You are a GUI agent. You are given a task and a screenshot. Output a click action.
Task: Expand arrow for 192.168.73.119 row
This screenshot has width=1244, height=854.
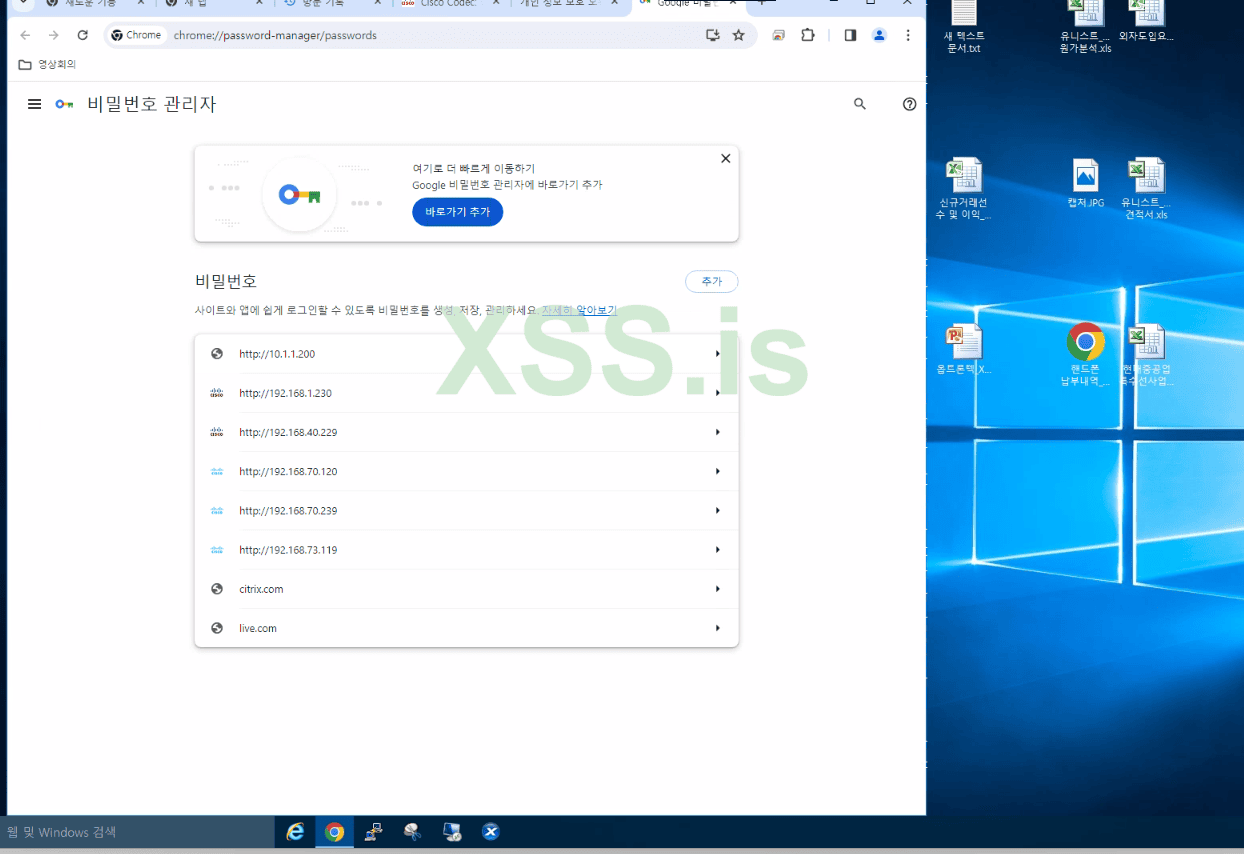pos(718,550)
